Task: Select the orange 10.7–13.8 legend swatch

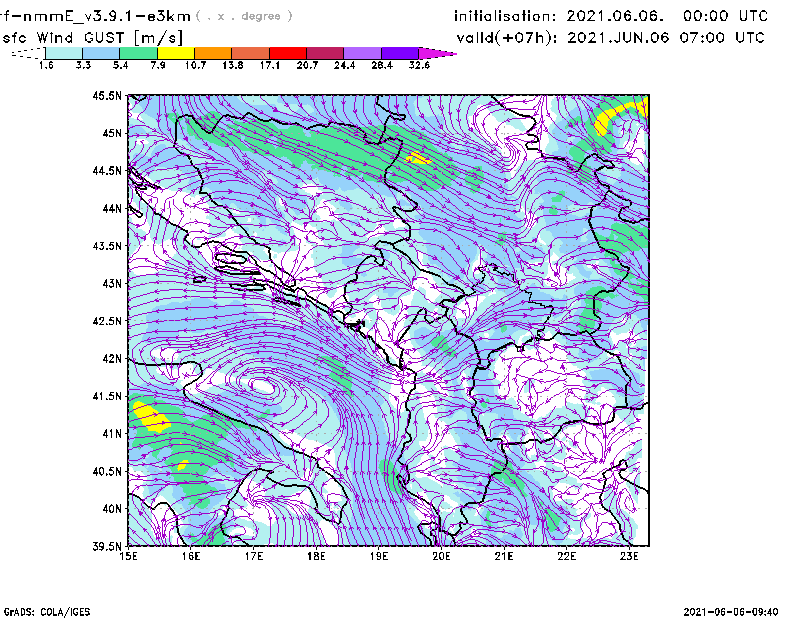Action: pos(213,53)
